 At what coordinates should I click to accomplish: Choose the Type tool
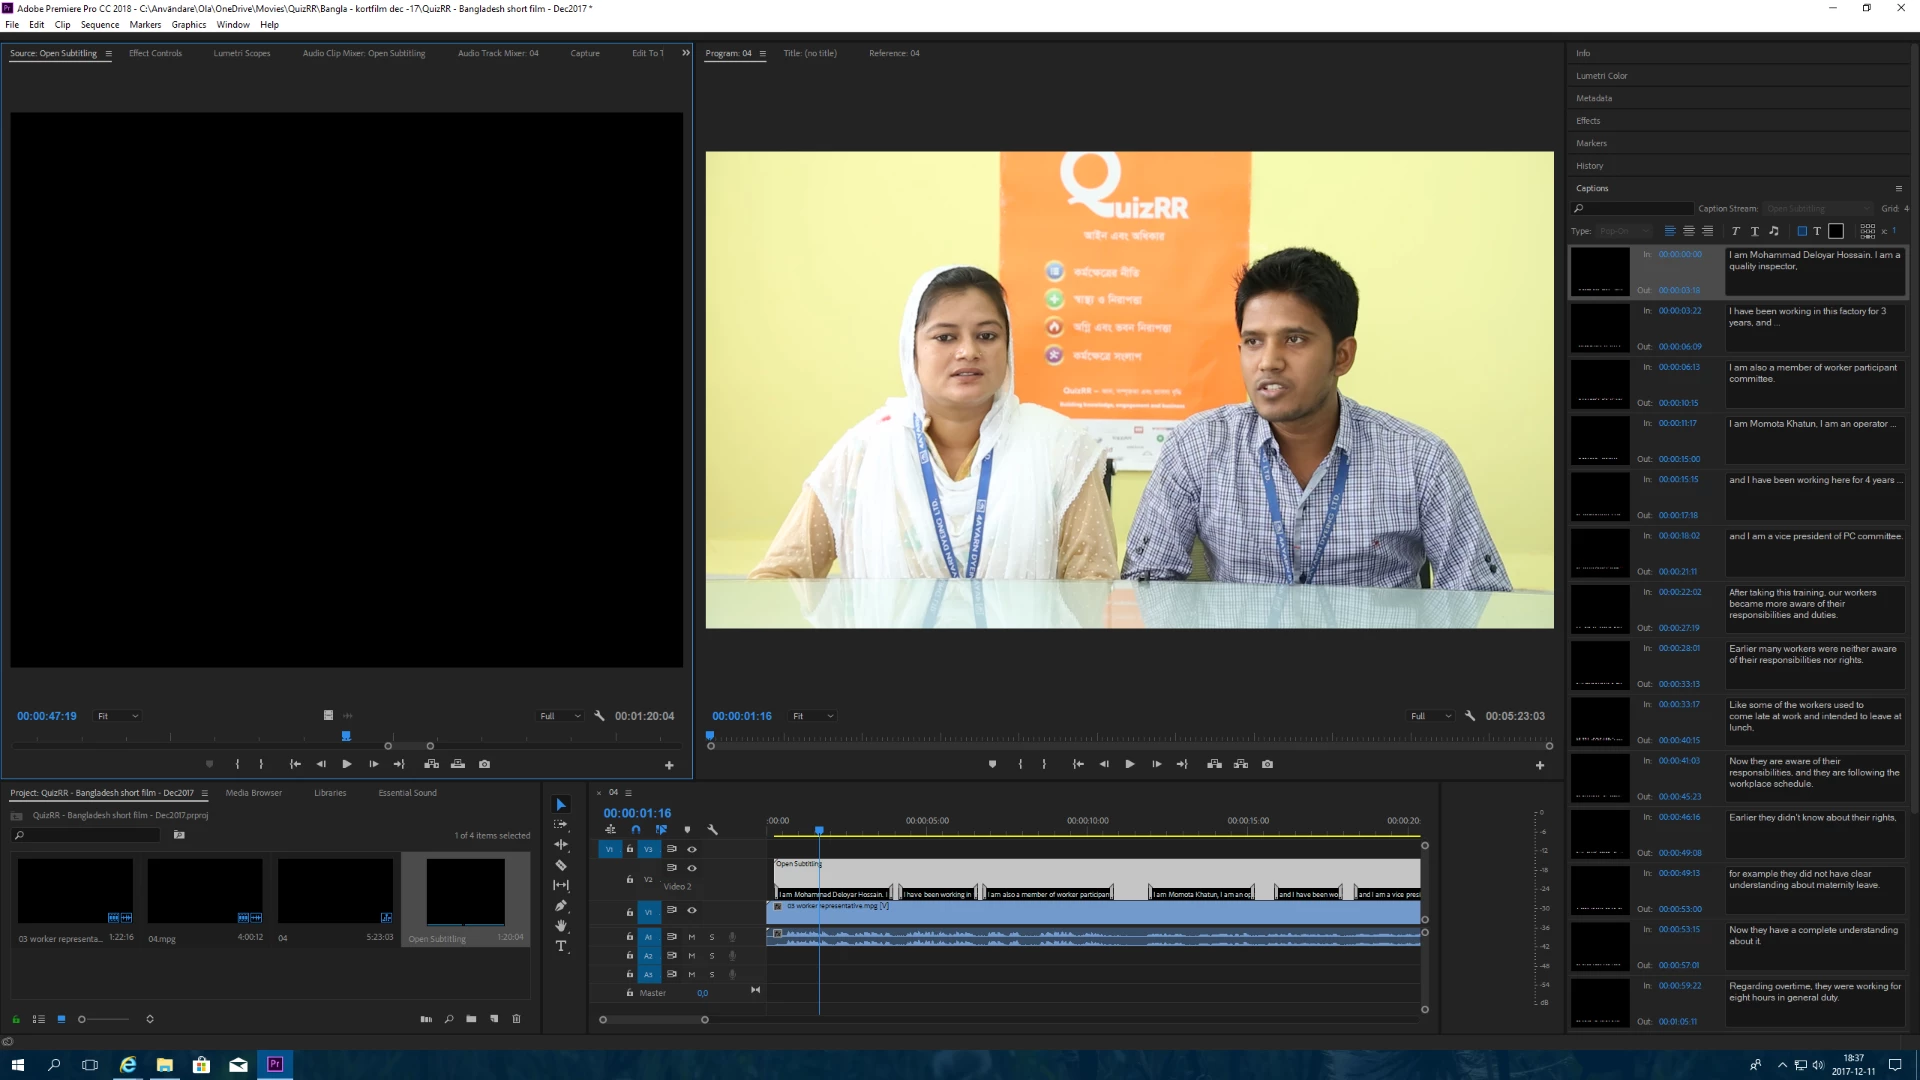tap(561, 946)
